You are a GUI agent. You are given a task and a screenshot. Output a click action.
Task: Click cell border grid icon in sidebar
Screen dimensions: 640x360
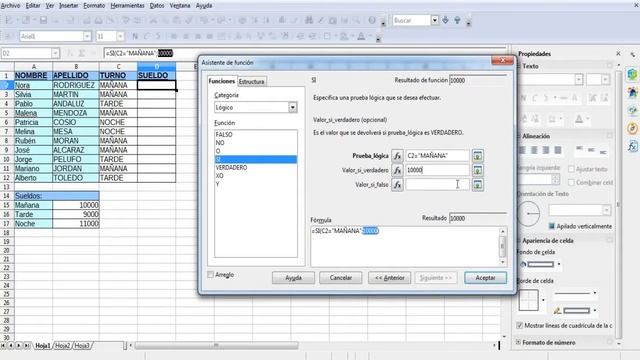tap(529, 300)
